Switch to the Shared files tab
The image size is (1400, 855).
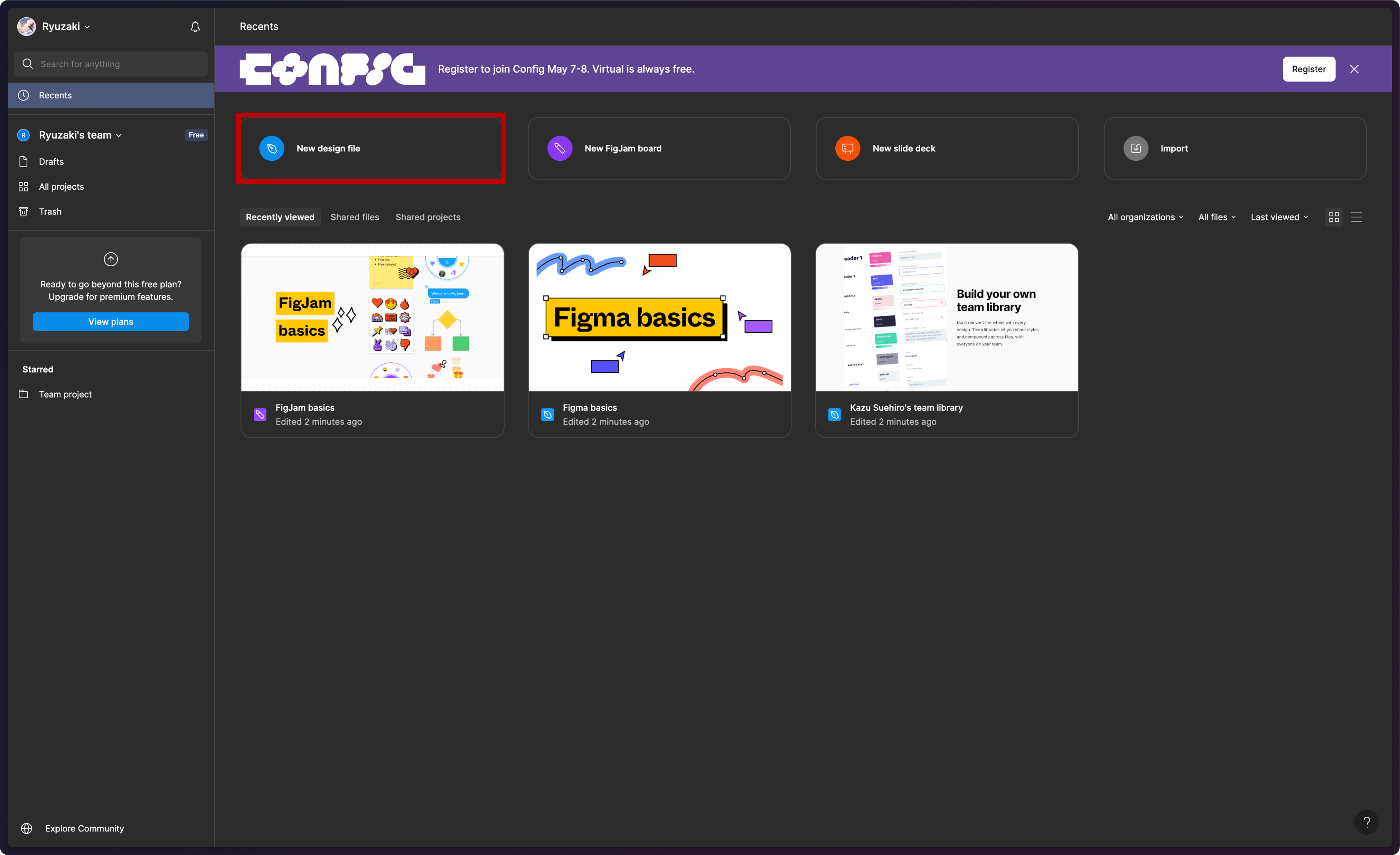355,217
